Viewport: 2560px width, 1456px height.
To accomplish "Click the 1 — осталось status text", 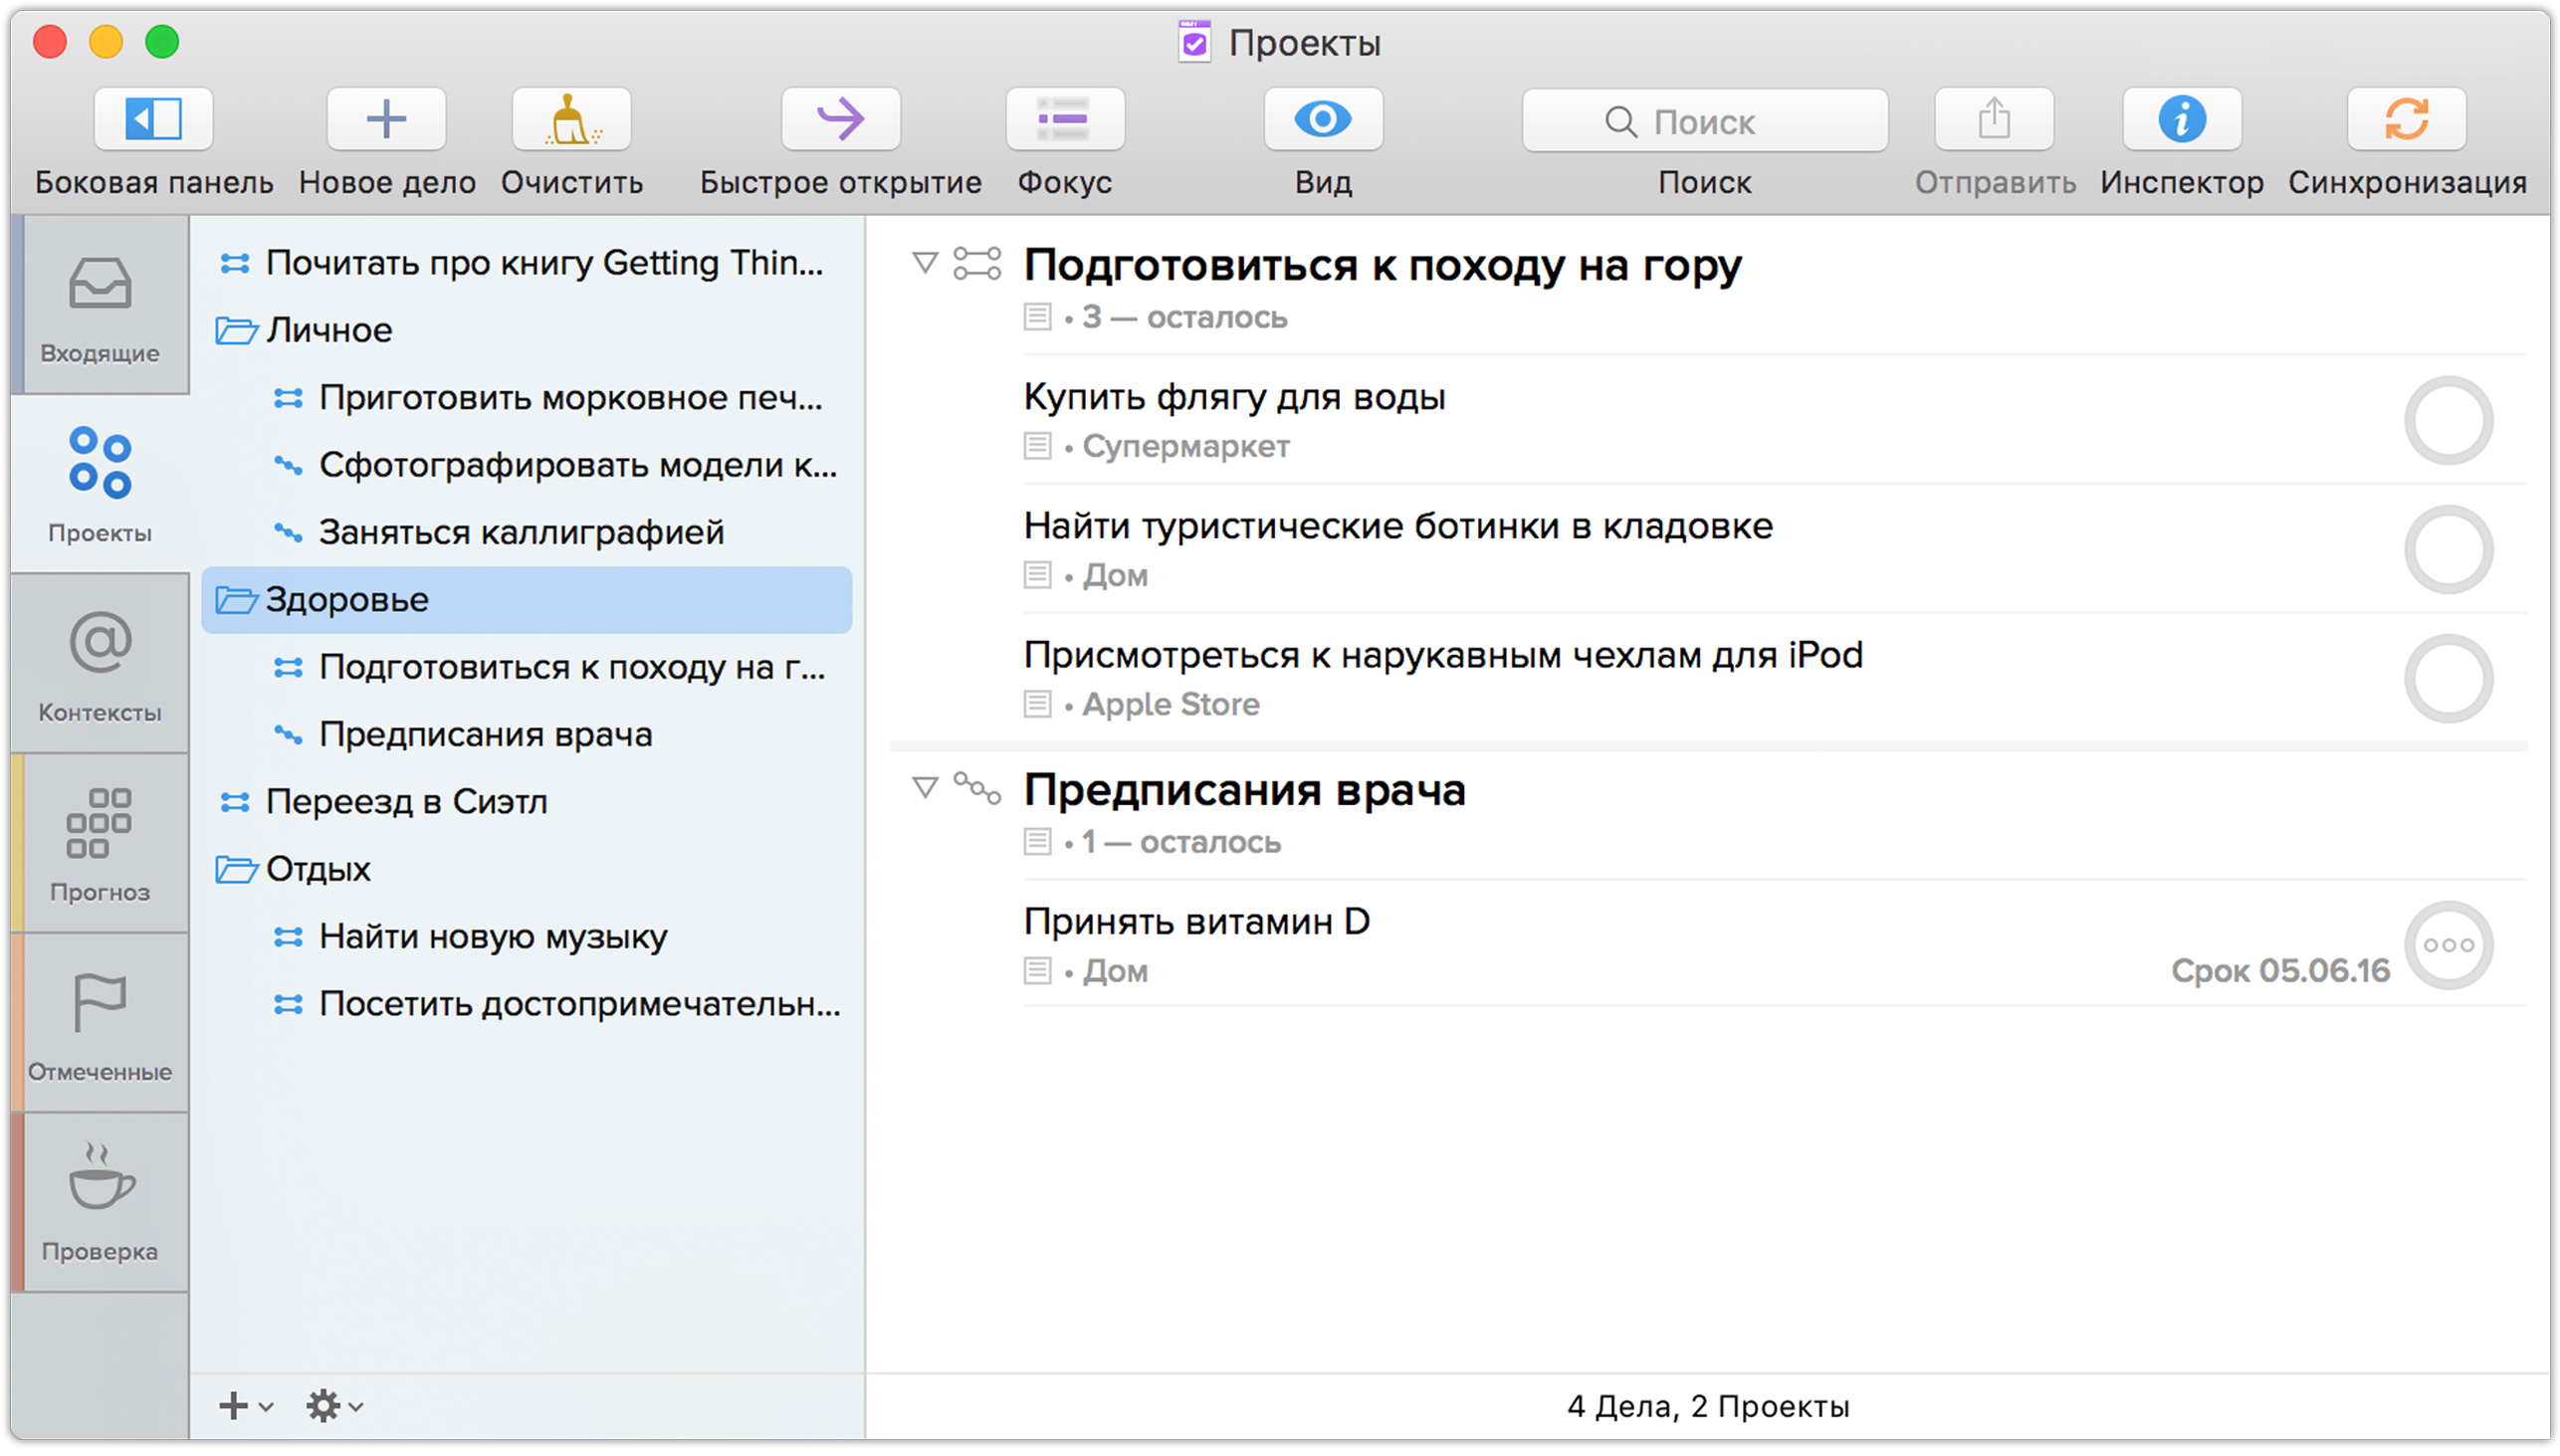I will (1181, 842).
